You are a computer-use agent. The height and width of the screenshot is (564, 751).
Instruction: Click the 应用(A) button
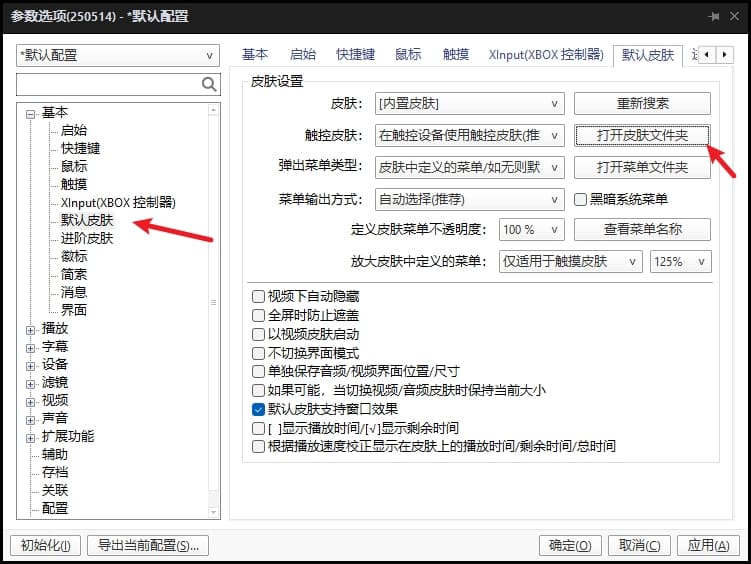(x=708, y=545)
